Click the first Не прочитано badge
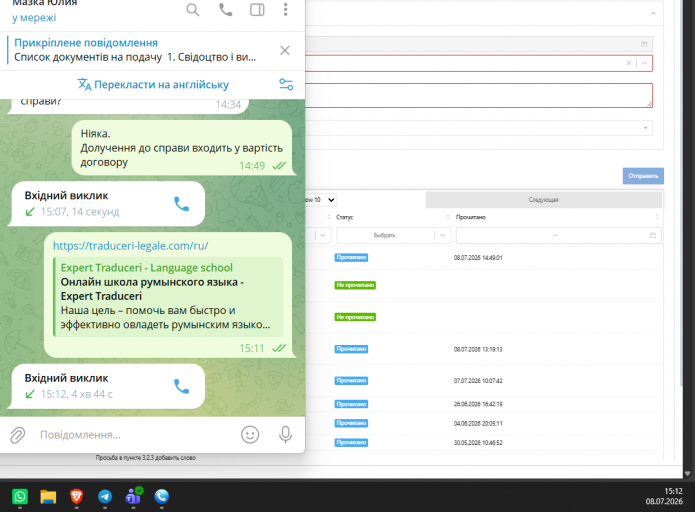 pyautogui.click(x=355, y=285)
